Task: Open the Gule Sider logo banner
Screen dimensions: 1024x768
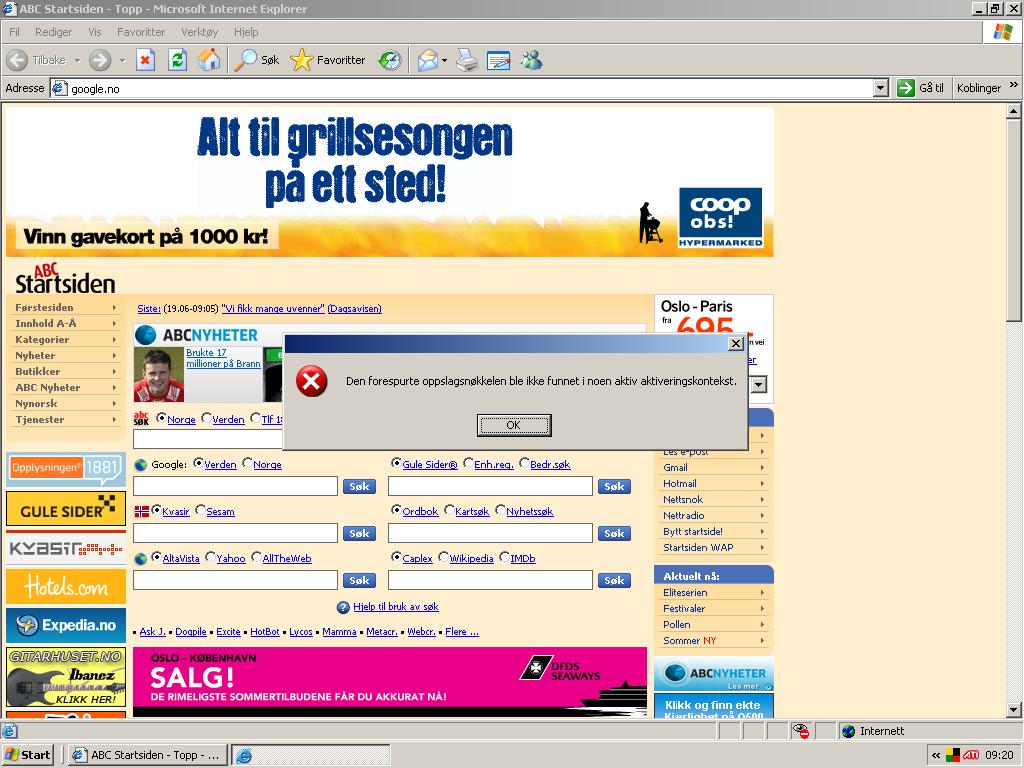Action: (66, 508)
